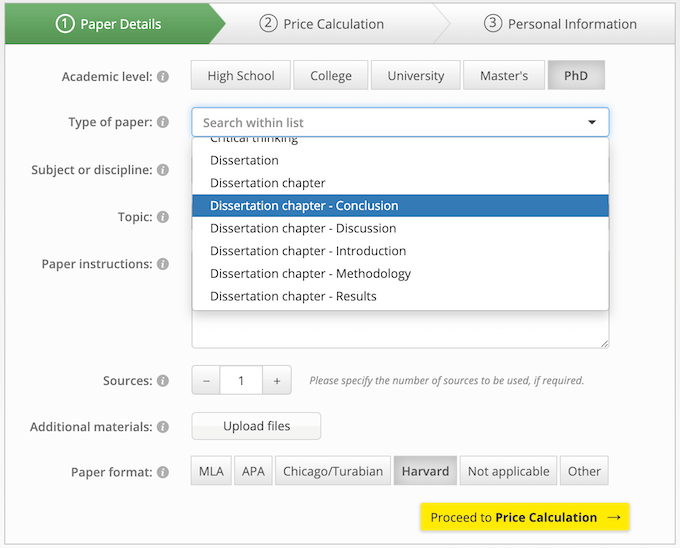
Task: Select the Master's academic level
Action: tap(504, 76)
